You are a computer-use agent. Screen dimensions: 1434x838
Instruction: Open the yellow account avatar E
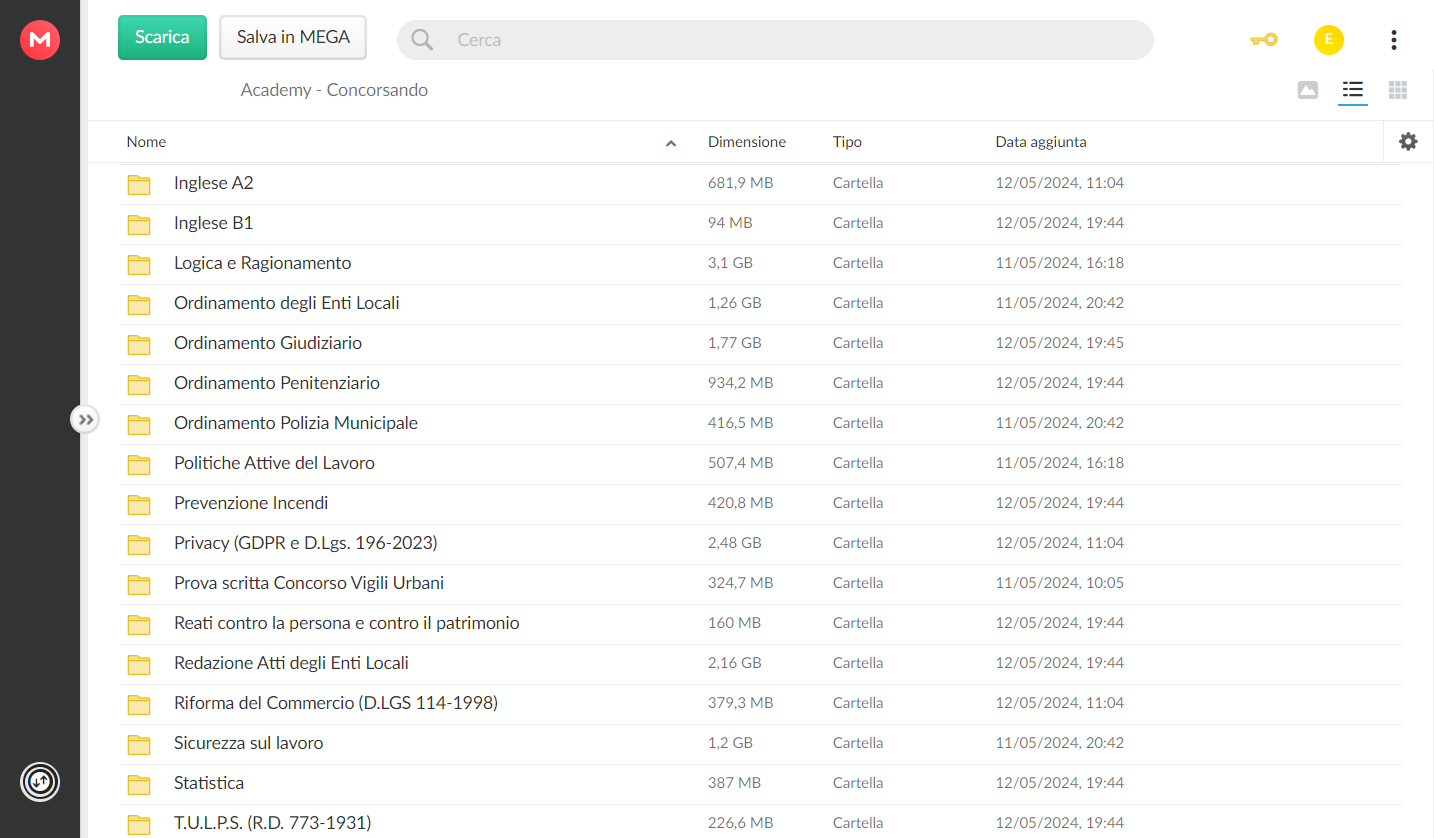1328,40
